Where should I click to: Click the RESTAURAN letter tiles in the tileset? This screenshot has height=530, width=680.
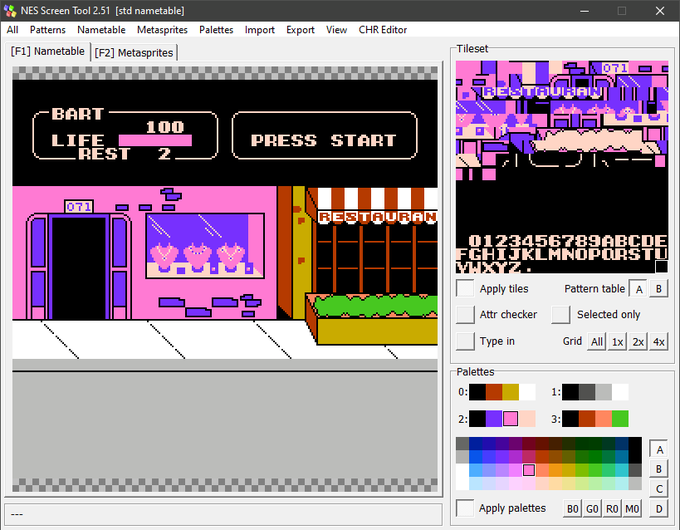click(543, 92)
